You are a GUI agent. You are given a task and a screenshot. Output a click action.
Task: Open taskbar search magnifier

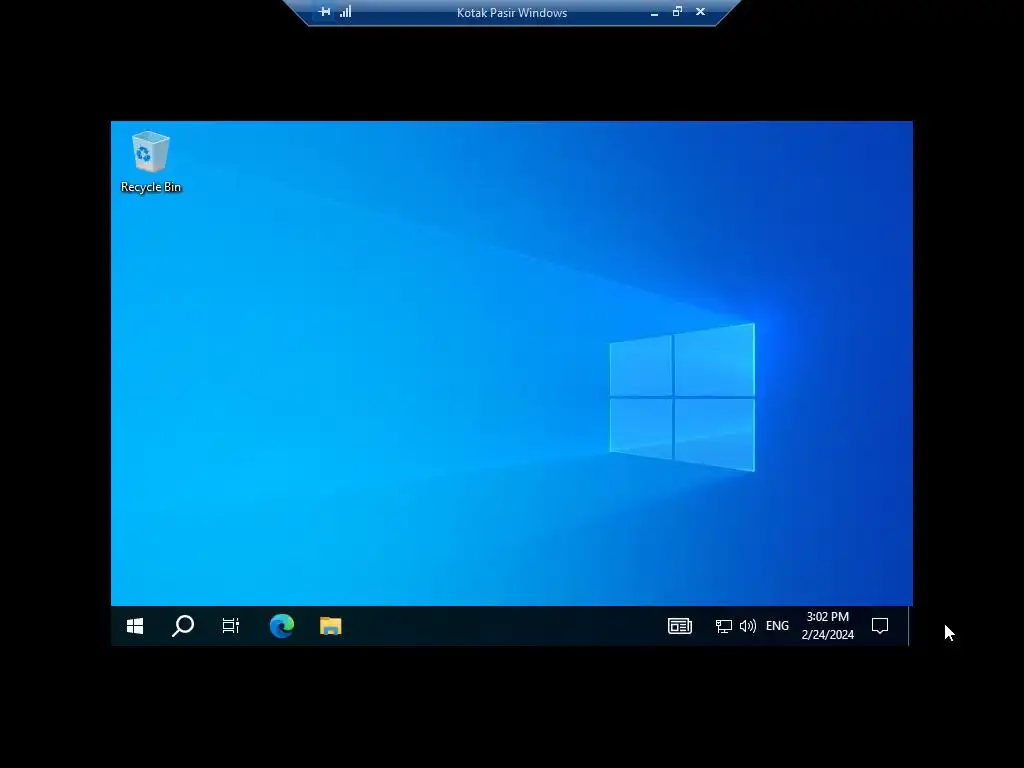tap(183, 626)
